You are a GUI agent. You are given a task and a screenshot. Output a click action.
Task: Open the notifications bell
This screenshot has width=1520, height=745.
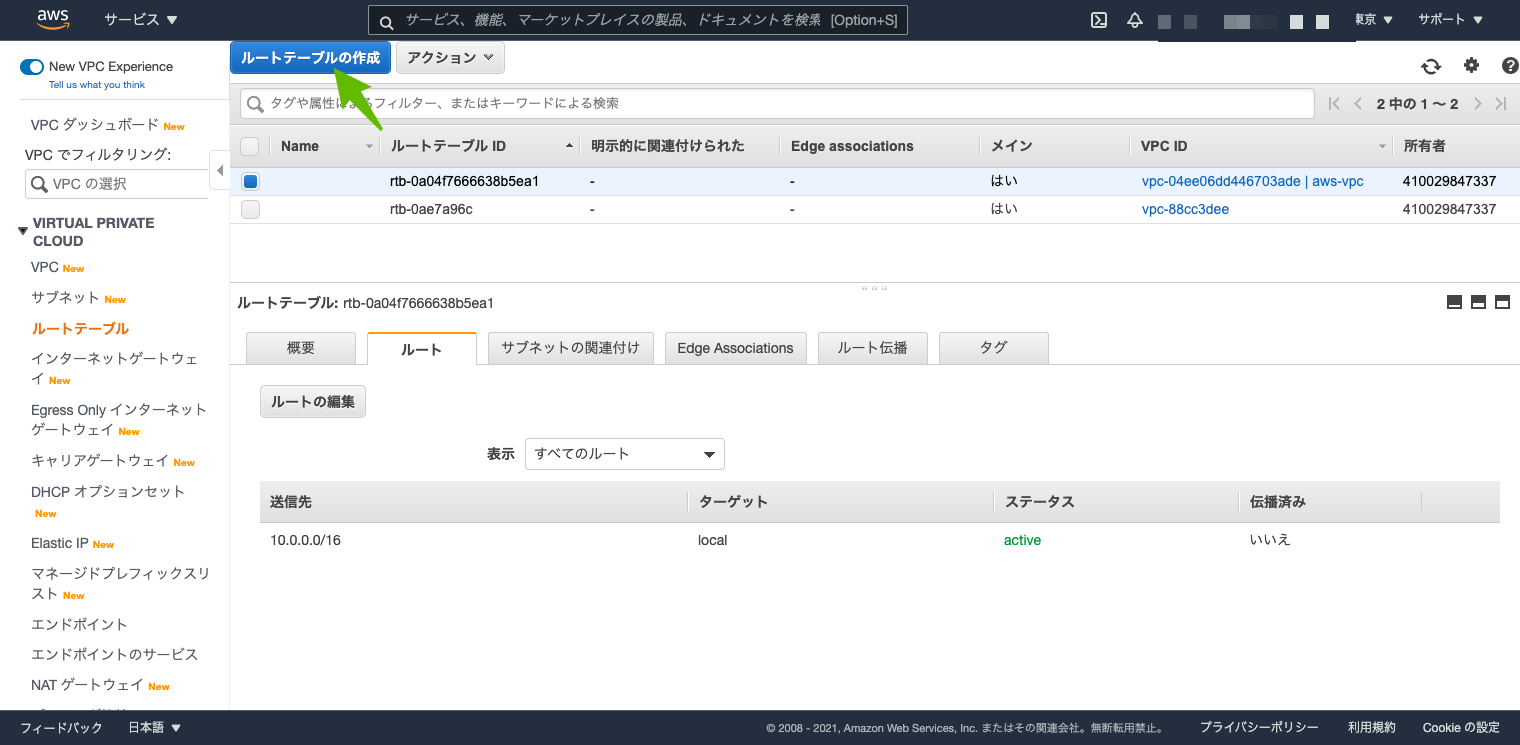click(1134, 20)
